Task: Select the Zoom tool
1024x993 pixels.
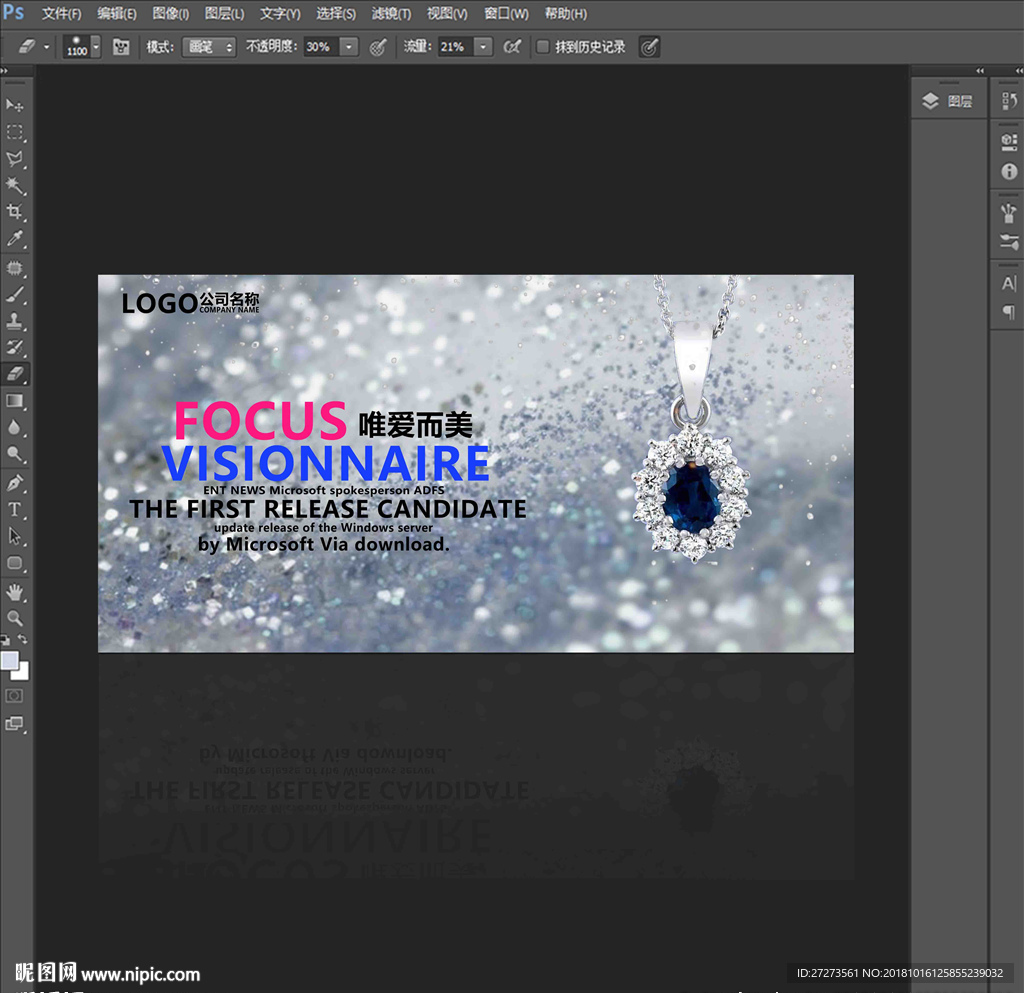Action: click(14, 618)
